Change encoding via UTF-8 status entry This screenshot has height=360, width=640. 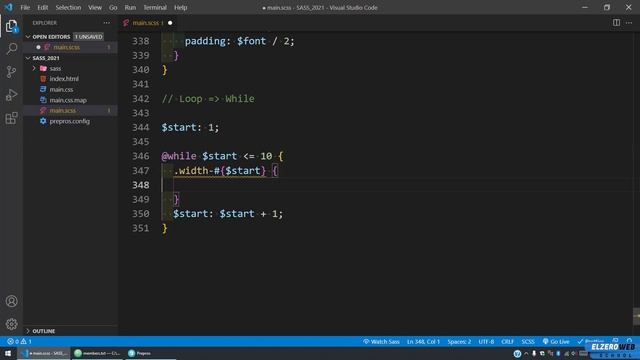pos(486,341)
